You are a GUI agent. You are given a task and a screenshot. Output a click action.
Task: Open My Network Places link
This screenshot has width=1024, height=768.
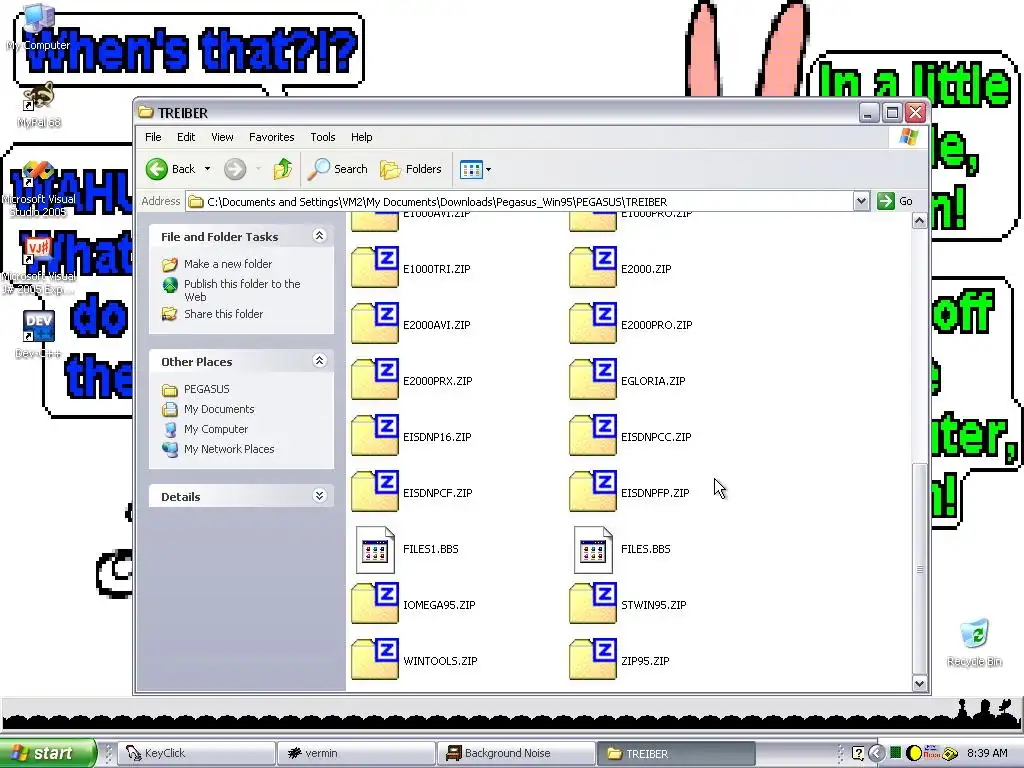pos(229,449)
